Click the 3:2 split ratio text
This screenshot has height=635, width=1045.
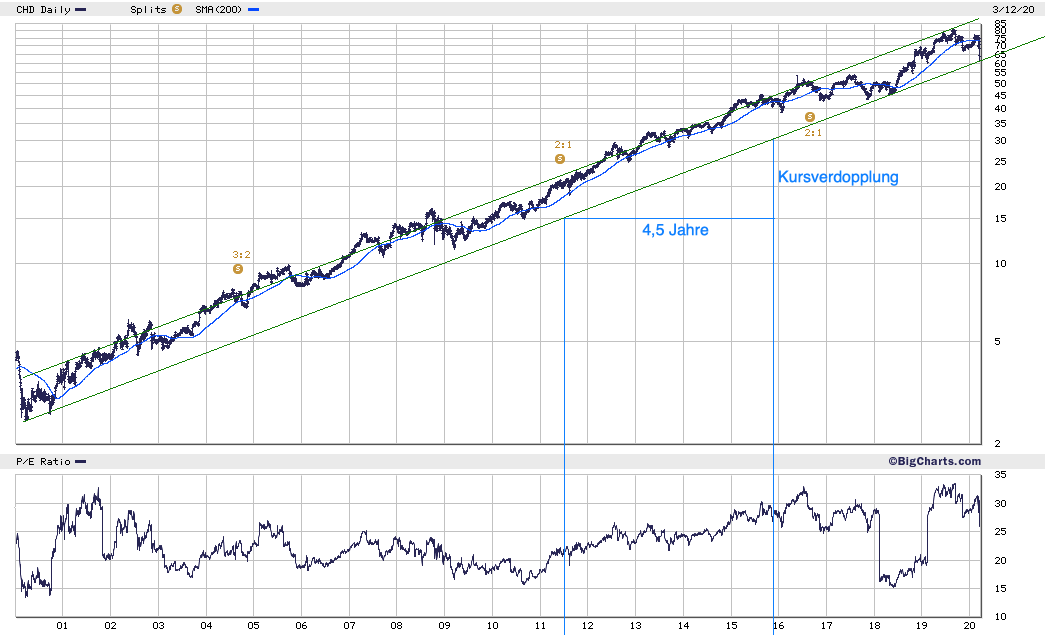click(x=241, y=255)
